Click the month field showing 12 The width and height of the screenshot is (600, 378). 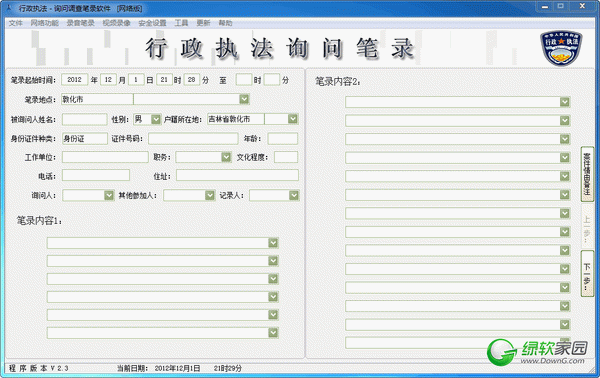(x=108, y=80)
